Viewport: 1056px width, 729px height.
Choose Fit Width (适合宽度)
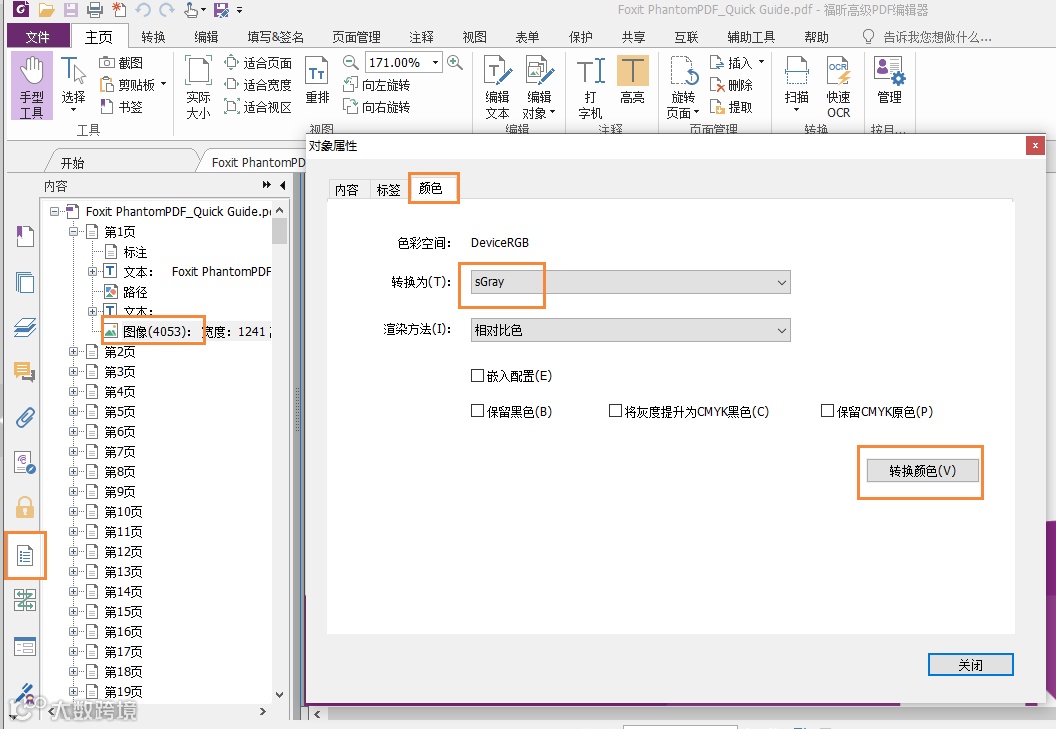click(258, 85)
